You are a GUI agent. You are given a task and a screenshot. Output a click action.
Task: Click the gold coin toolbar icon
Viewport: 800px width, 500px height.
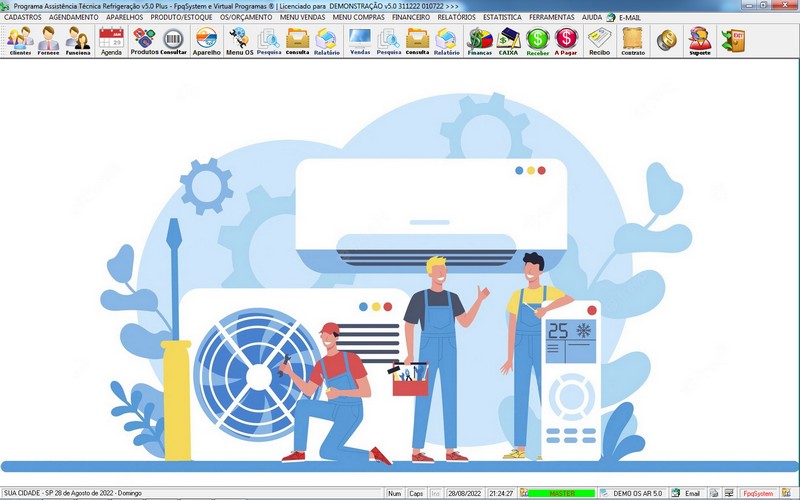click(666, 40)
